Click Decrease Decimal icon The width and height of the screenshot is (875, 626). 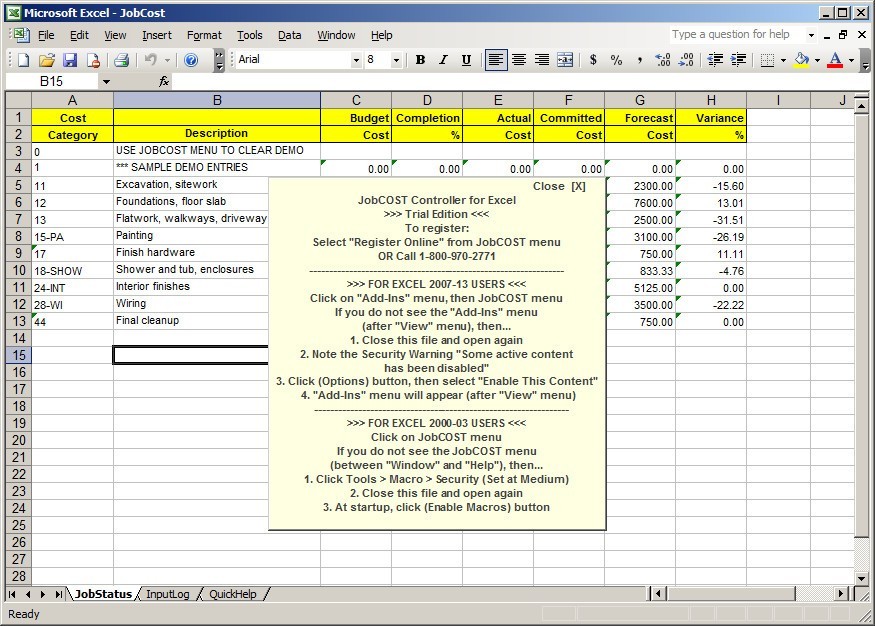[x=686, y=60]
